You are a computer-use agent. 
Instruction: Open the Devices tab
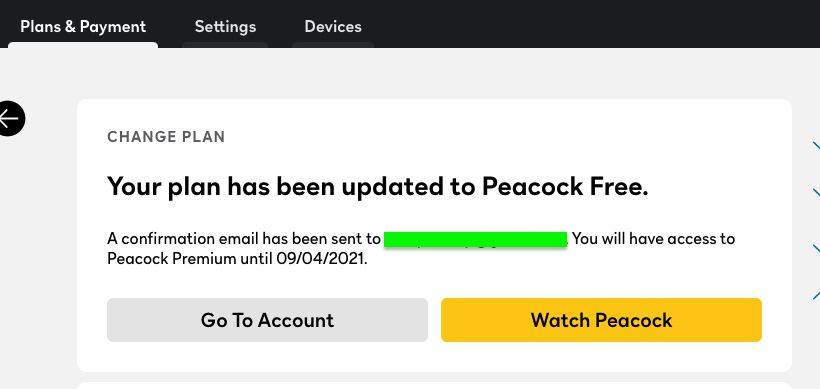point(333,27)
